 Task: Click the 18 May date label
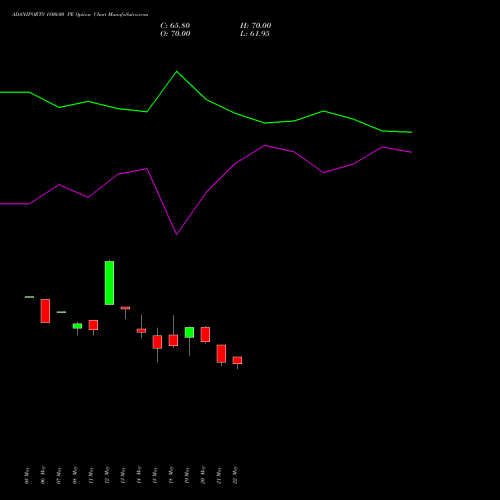(x=171, y=476)
